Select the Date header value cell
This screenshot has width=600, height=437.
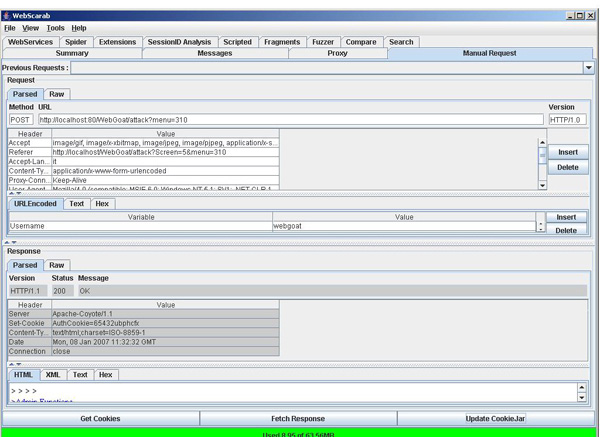coord(165,342)
